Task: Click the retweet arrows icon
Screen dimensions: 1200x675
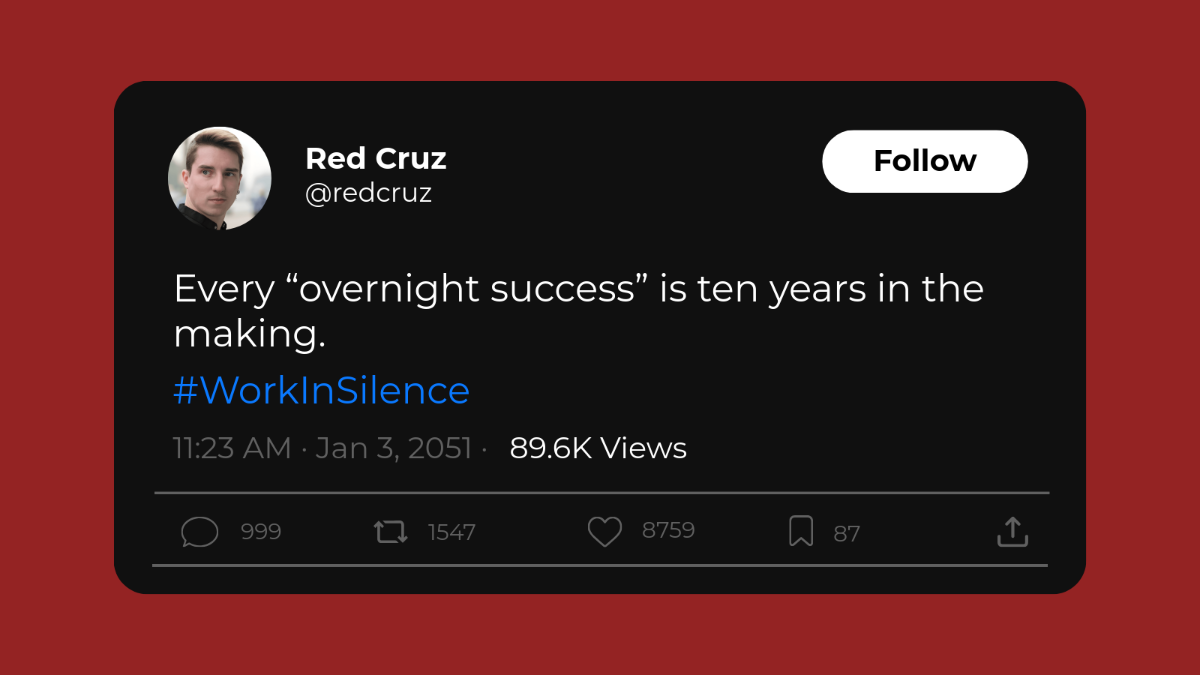Action: tap(391, 532)
